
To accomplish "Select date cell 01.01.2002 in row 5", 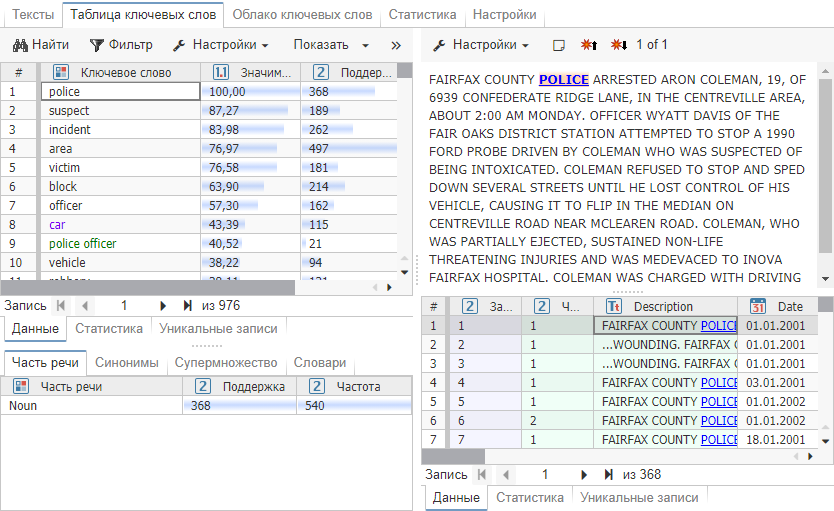I will 777,402.
